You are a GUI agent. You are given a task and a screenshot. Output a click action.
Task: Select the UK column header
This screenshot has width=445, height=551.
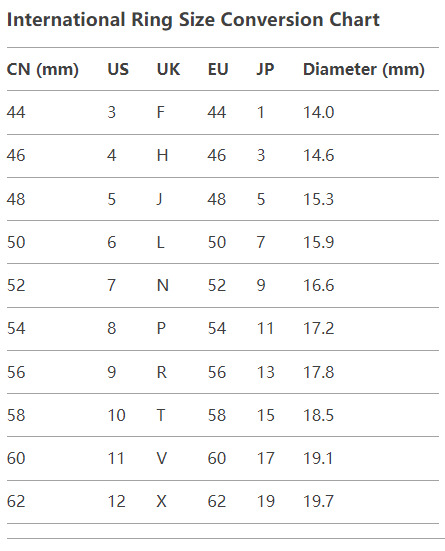[x=168, y=69]
